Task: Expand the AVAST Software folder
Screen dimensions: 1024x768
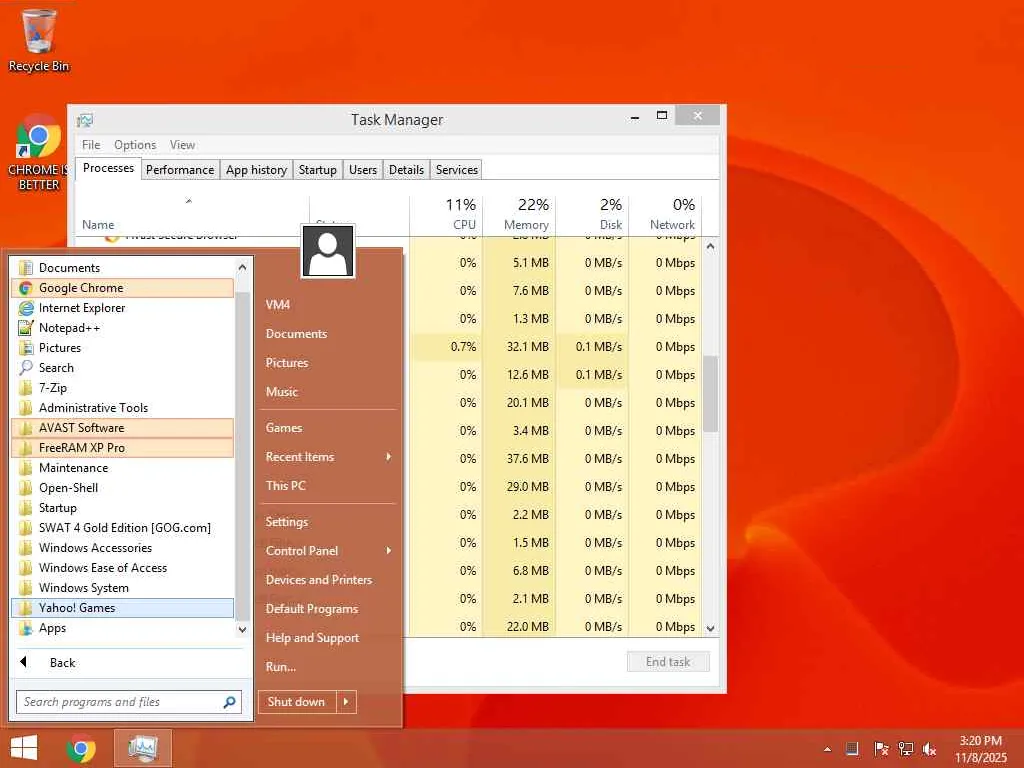Action: coord(123,428)
